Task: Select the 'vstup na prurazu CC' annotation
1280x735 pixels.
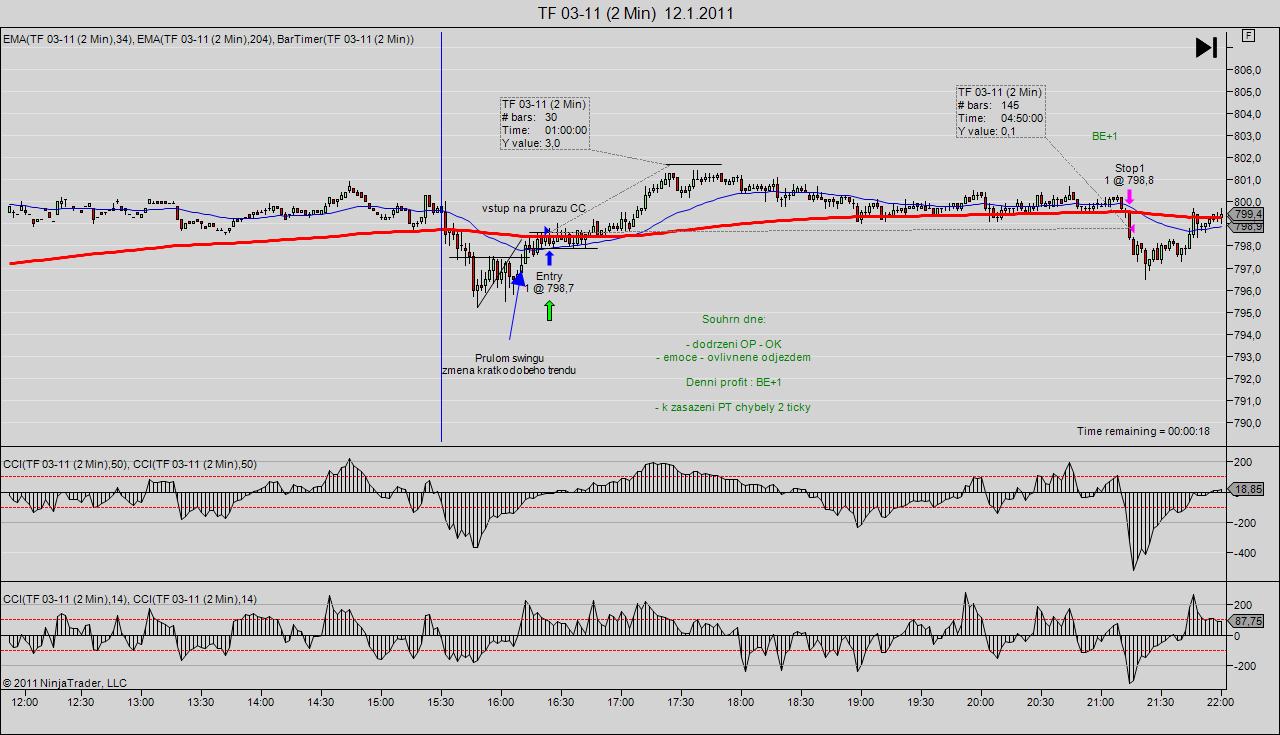Action: coord(534,208)
